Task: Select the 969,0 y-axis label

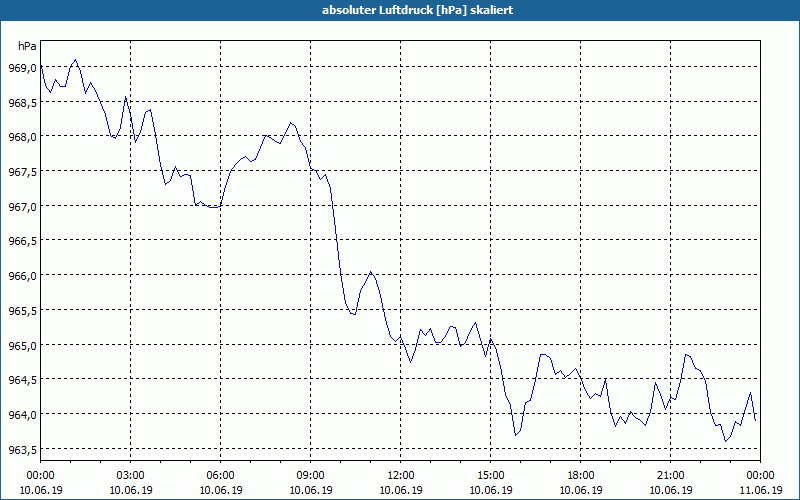Action: pyautogui.click(x=23, y=68)
